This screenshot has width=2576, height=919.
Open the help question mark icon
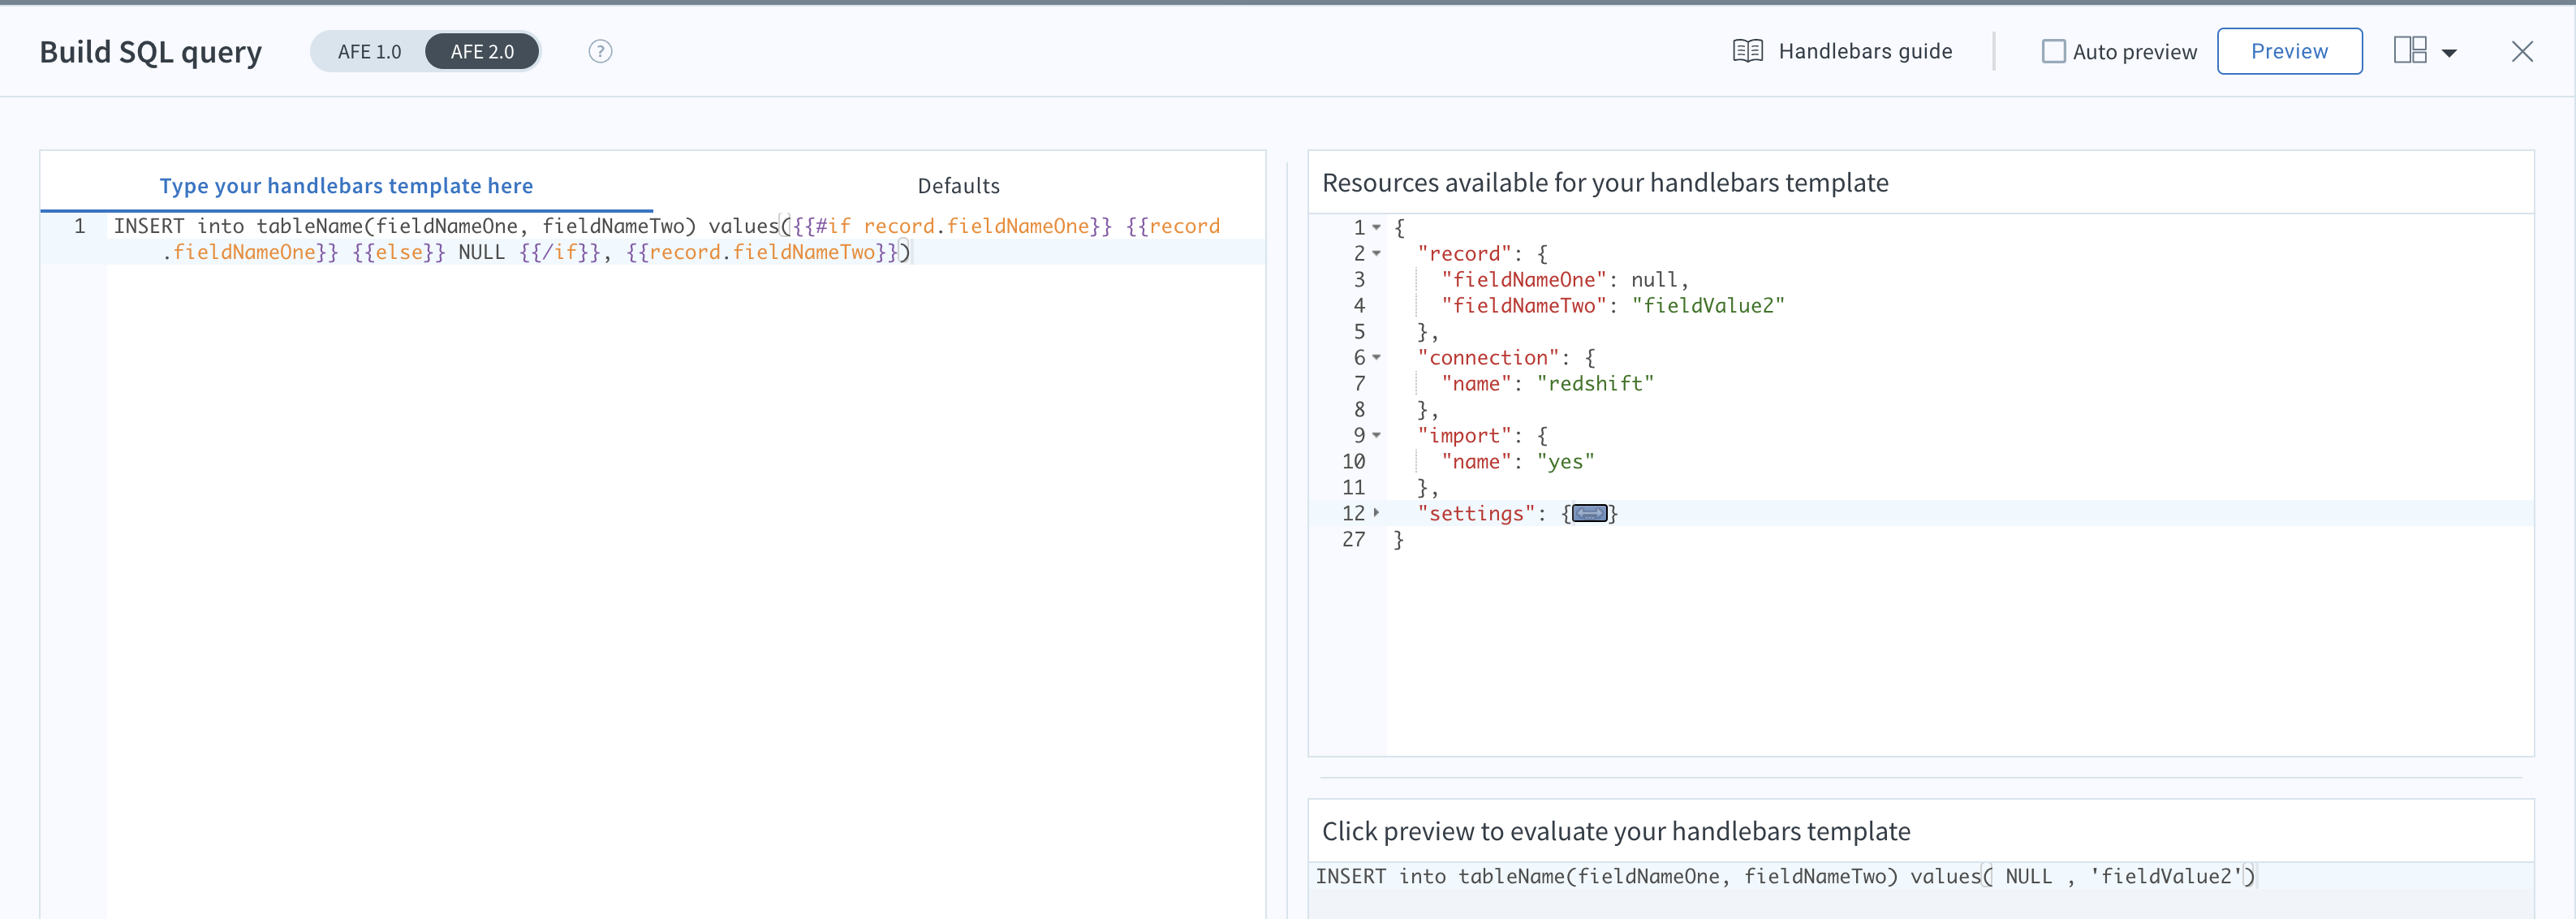(600, 51)
